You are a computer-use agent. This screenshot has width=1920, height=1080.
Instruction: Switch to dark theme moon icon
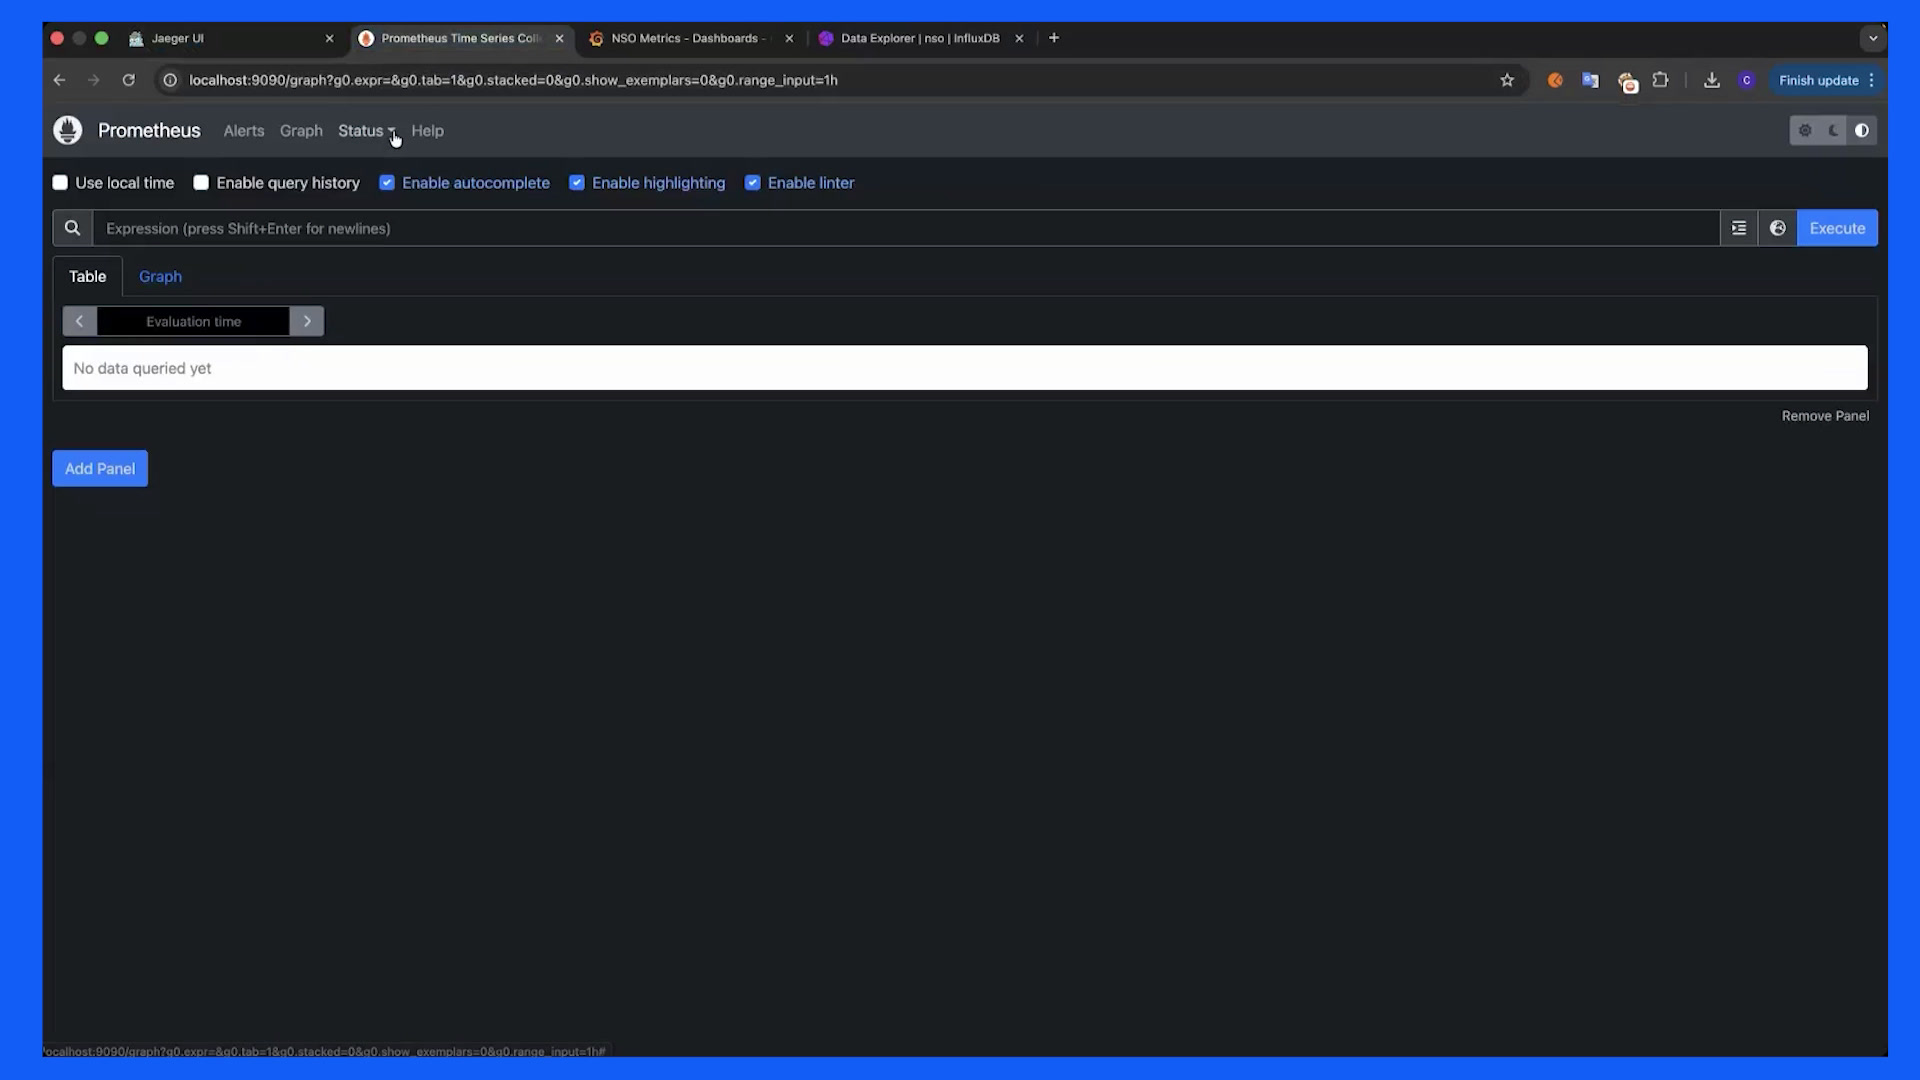(x=1833, y=130)
